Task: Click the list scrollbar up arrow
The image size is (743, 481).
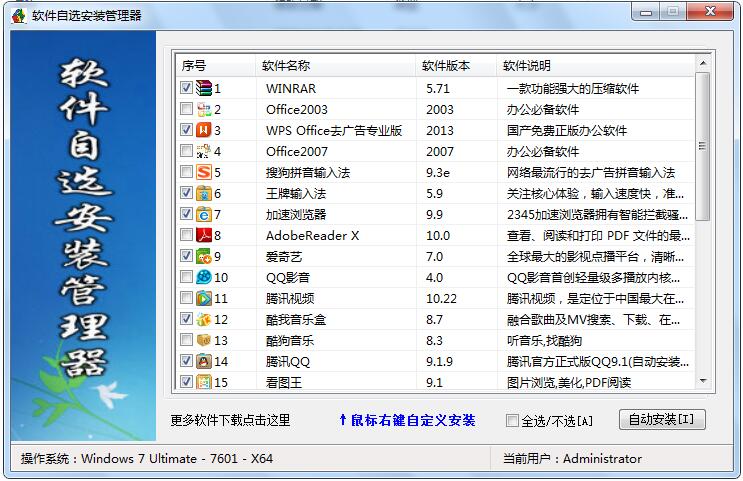Action: click(703, 63)
